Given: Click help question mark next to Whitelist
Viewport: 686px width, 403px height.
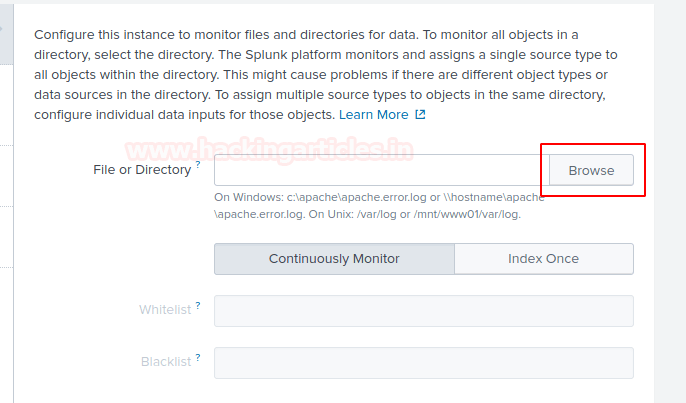Looking at the screenshot, I should point(198,304).
